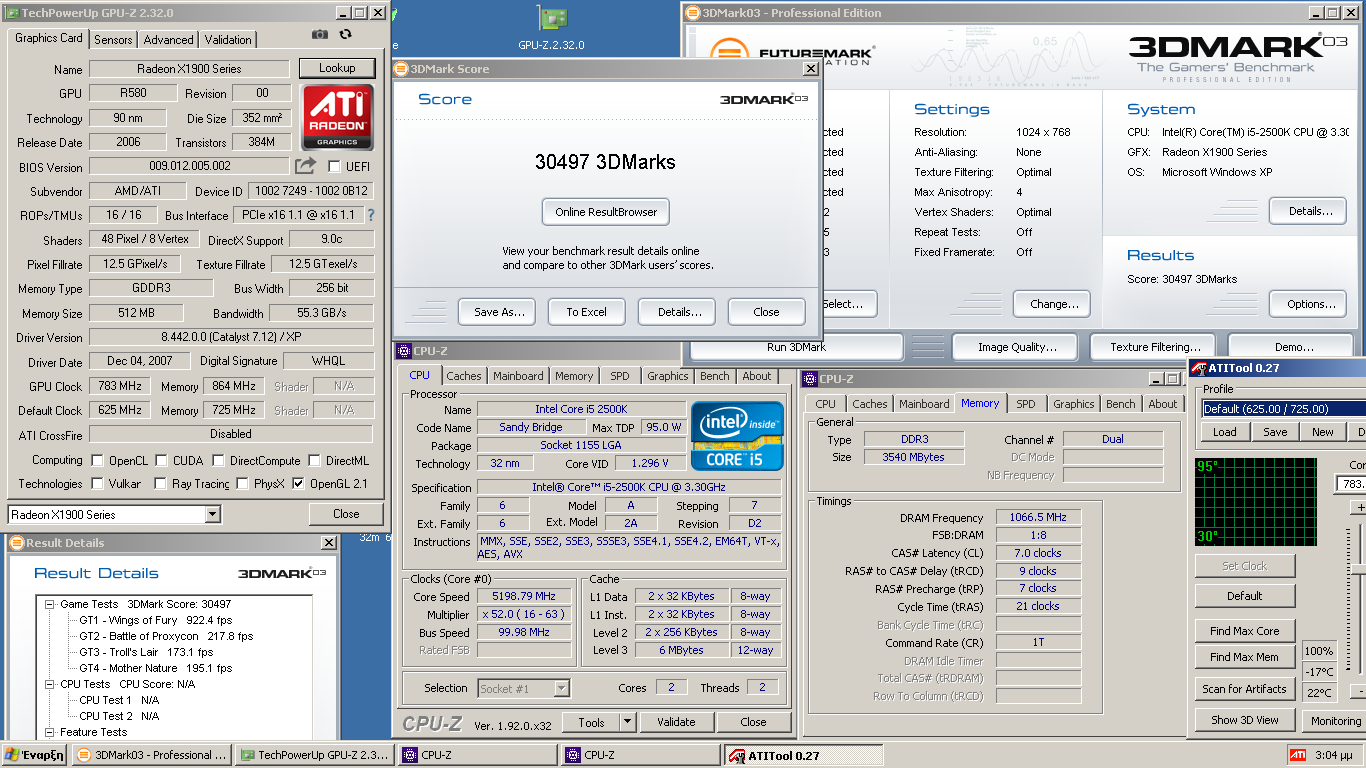Switch to the GPU-Z Validation tab
The width and height of the screenshot is (1366, 768).
point(228,40)
